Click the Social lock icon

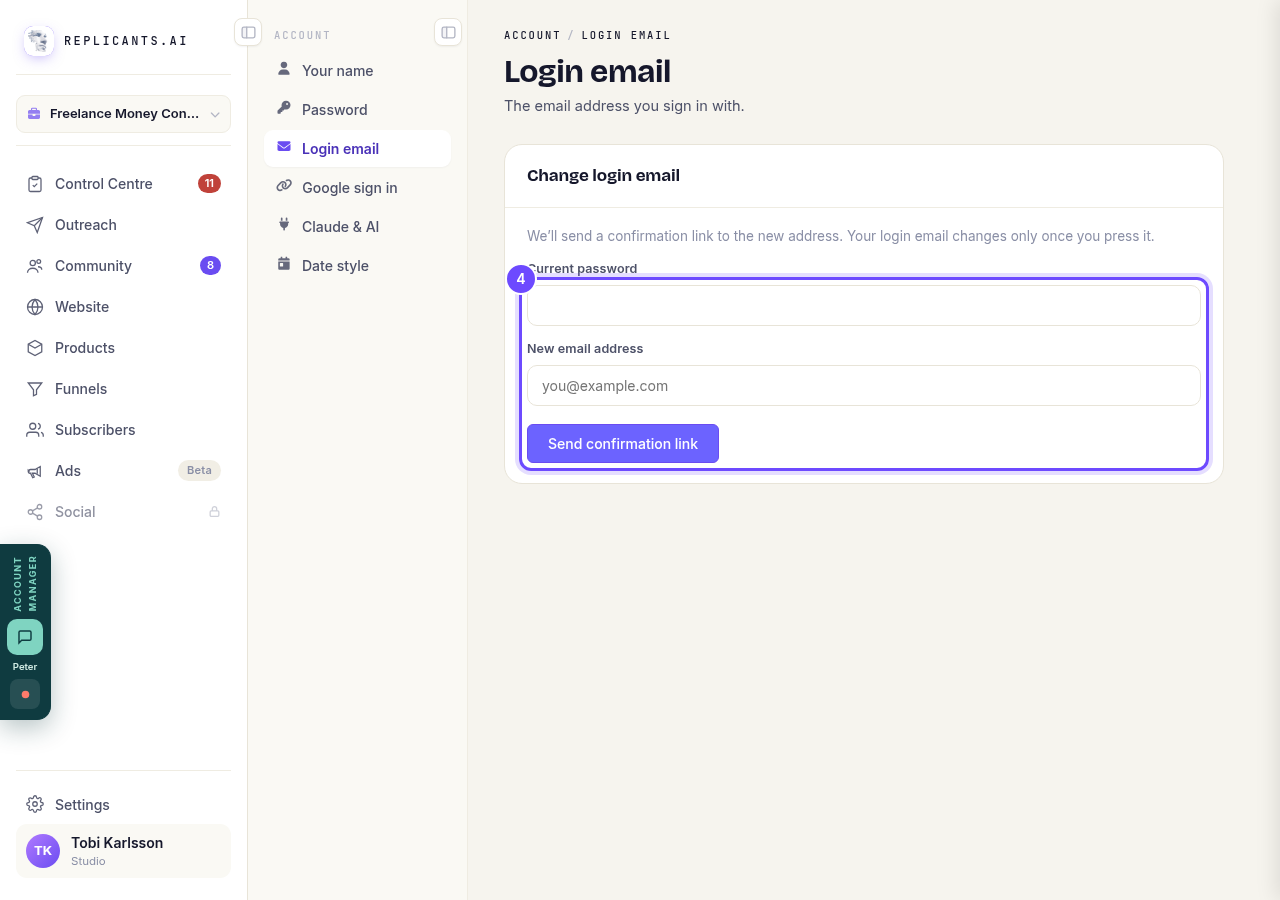(x=214, y=512)
